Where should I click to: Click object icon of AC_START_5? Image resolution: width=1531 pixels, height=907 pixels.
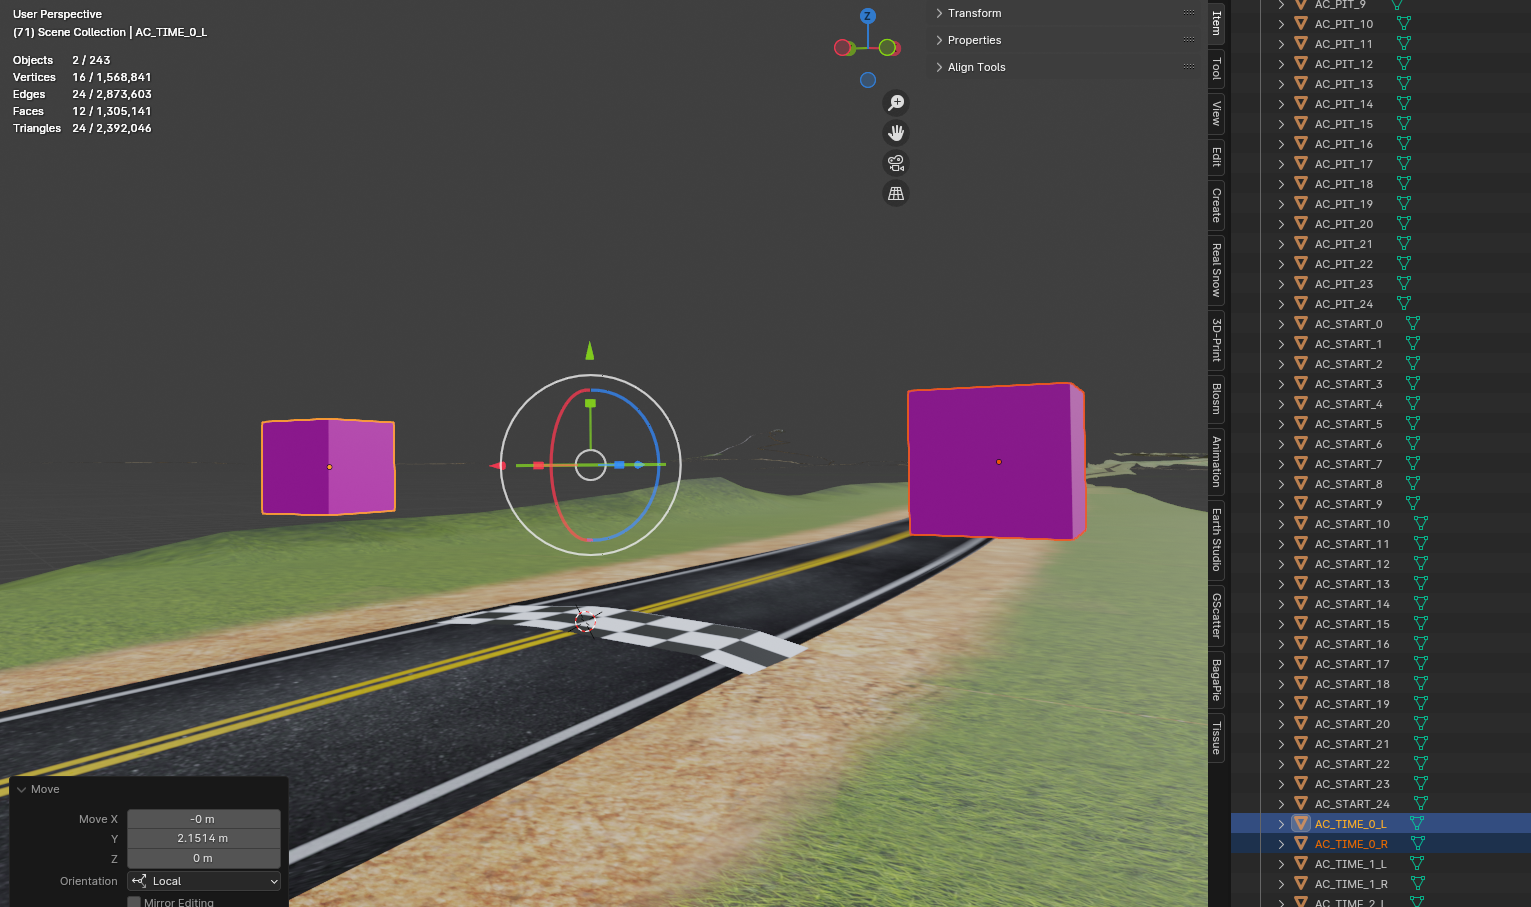pos(1301,423)
